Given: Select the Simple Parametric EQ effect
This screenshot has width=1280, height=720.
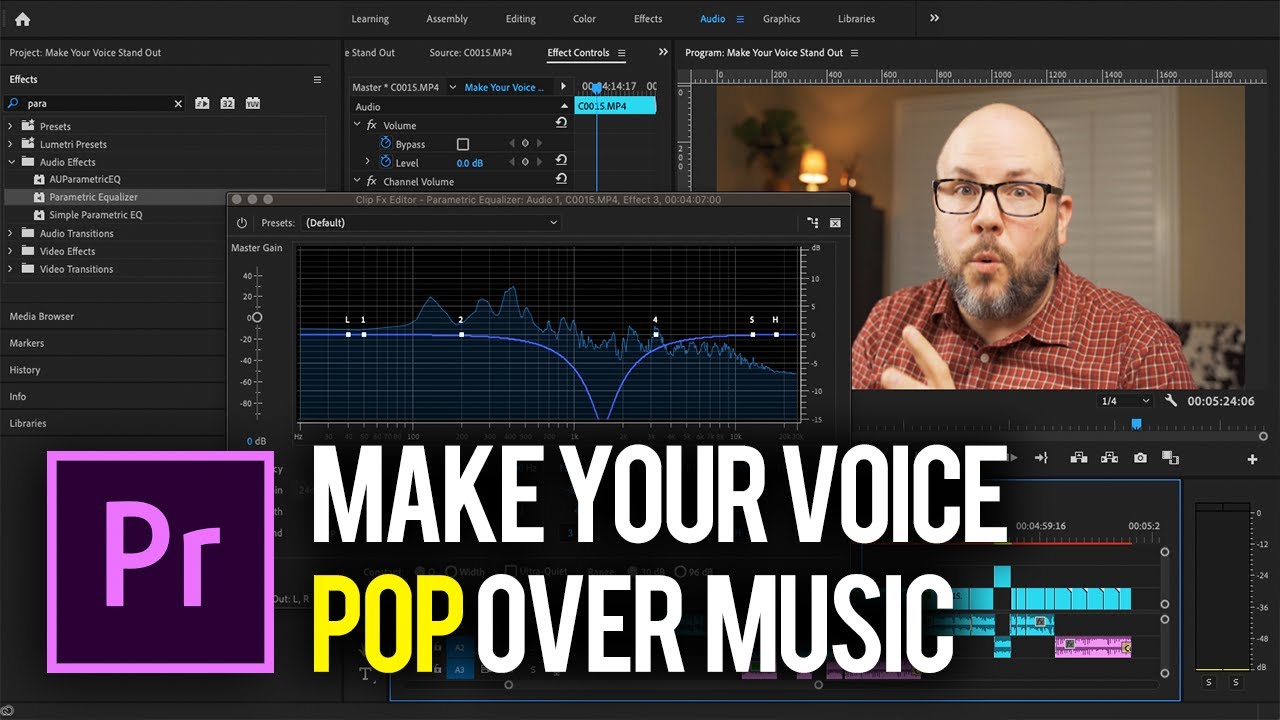Looking at the screenshot, I should (96, 215).
